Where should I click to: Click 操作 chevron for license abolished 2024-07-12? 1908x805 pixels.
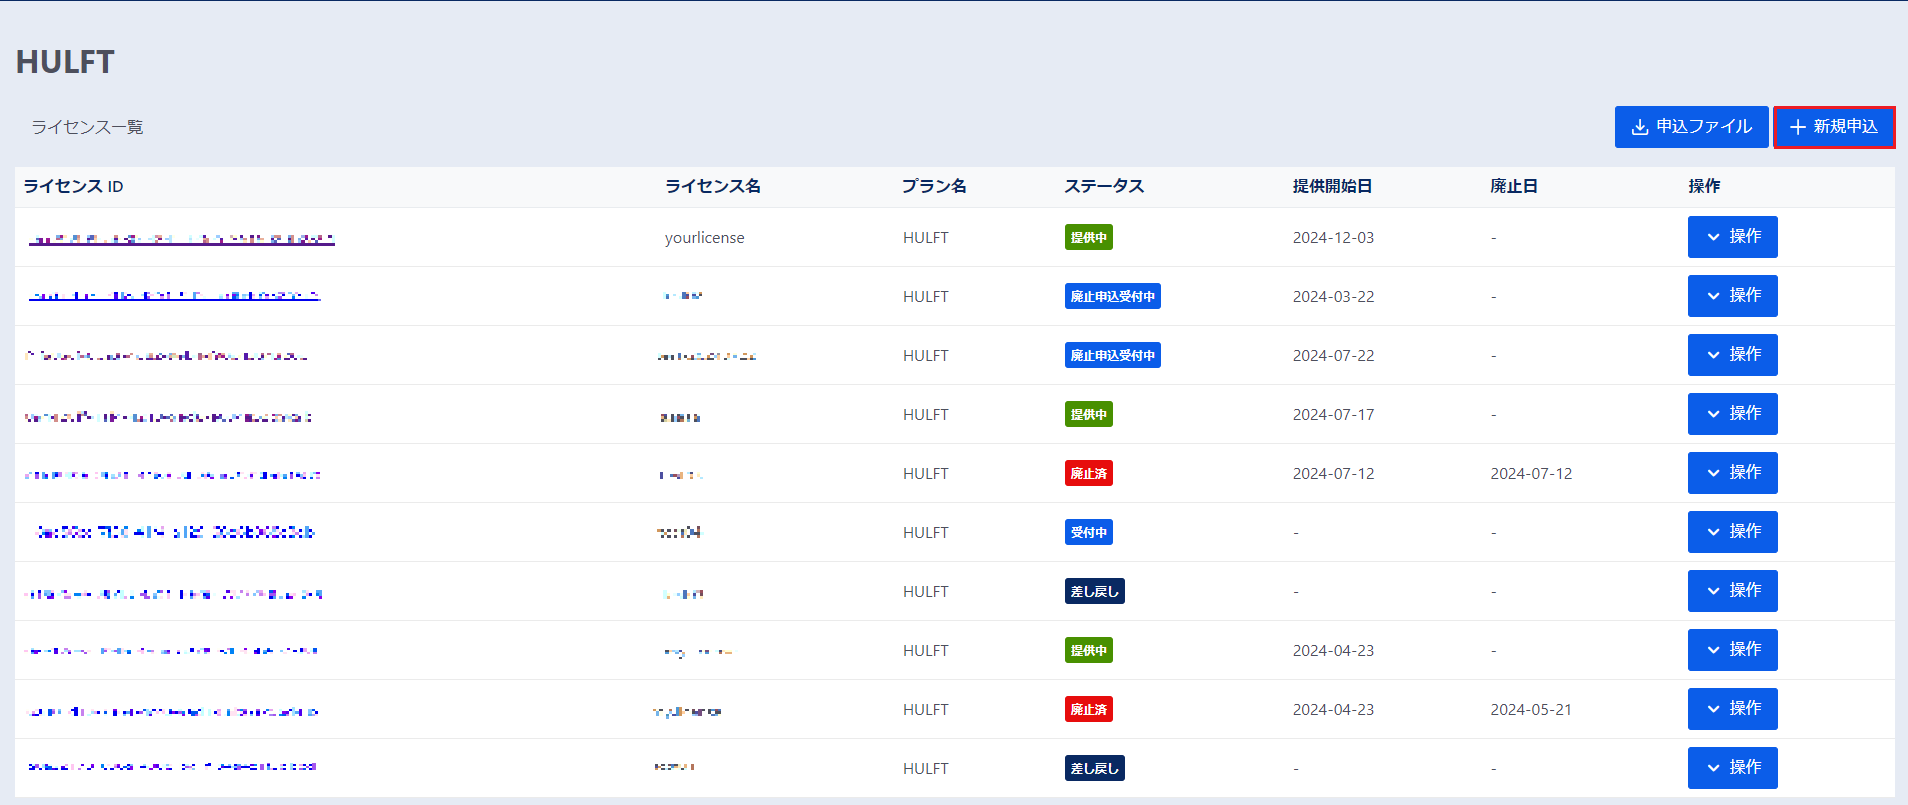(1714, 473)
